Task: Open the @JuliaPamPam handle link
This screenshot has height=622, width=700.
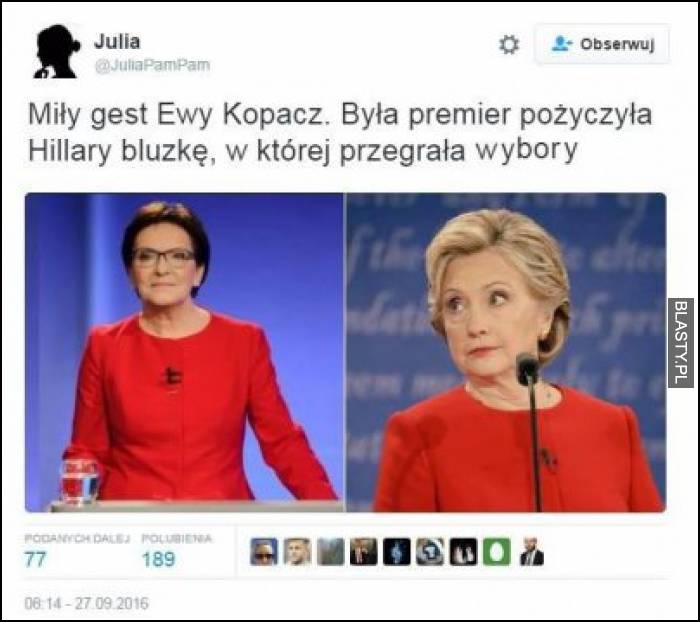Action: point(152,65)
